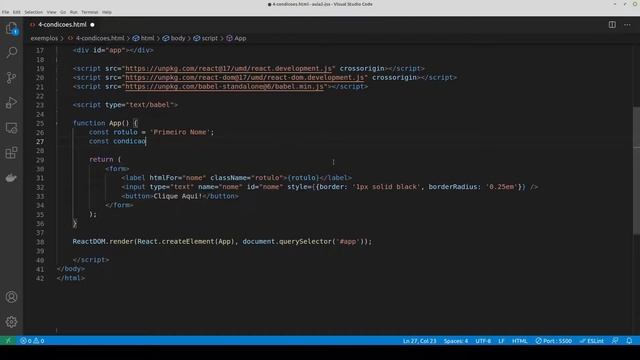Select the 4-condicoes.html editor tab
640x360 pixels.
point(62,25)
